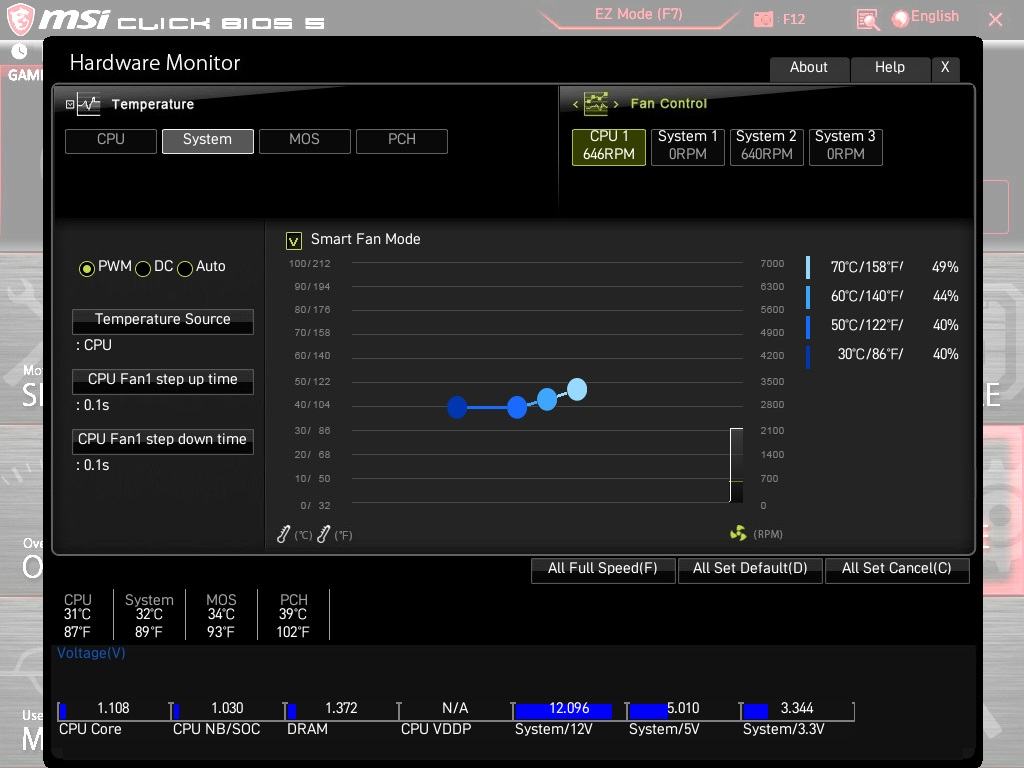Select the System 2 640RPM fan
Viewport: 1024px width, 768px height.
point(767,146)
